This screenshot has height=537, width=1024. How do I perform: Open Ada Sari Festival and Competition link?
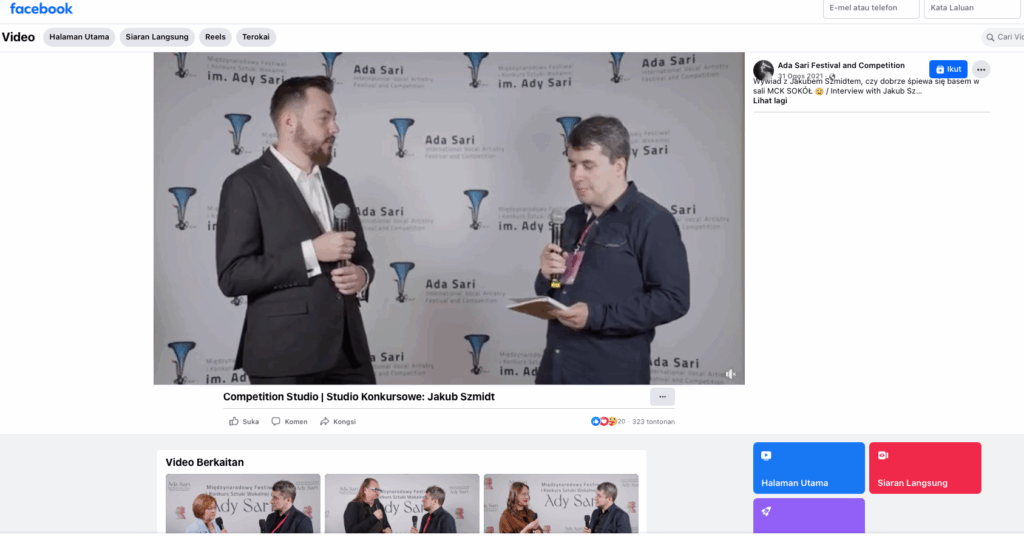pyautogui.click(x=841, y=65)
